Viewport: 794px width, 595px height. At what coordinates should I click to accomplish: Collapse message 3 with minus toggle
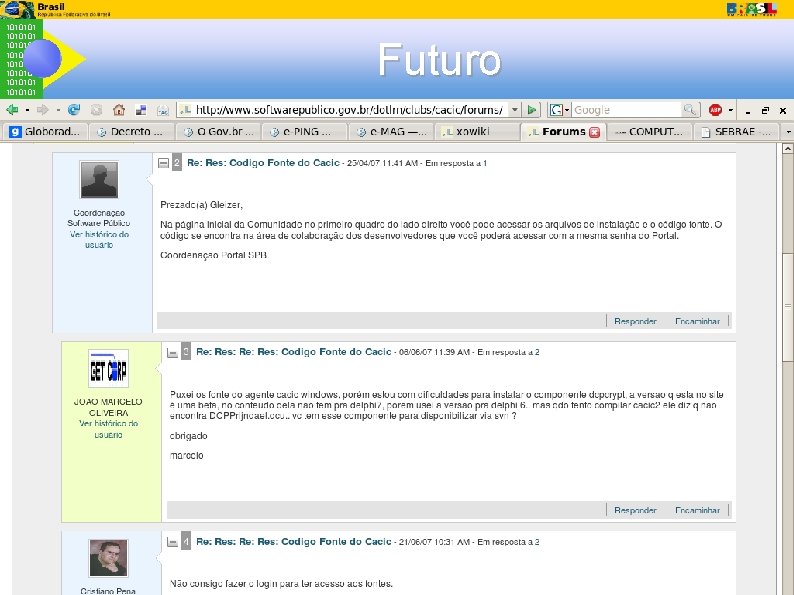(172, 352)
